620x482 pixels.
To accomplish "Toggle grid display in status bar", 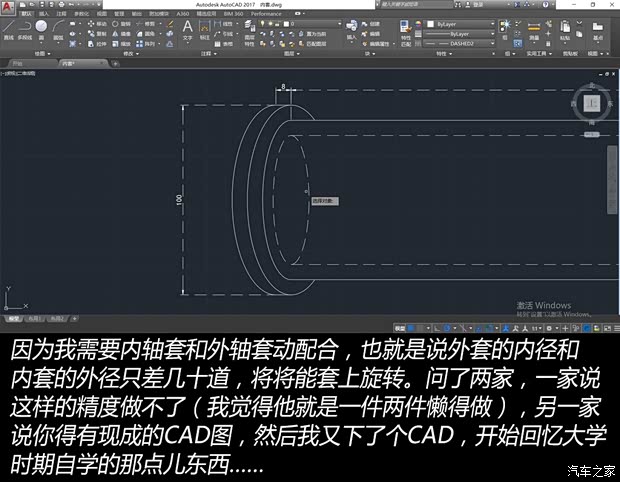I will click(x=411, y=328).
